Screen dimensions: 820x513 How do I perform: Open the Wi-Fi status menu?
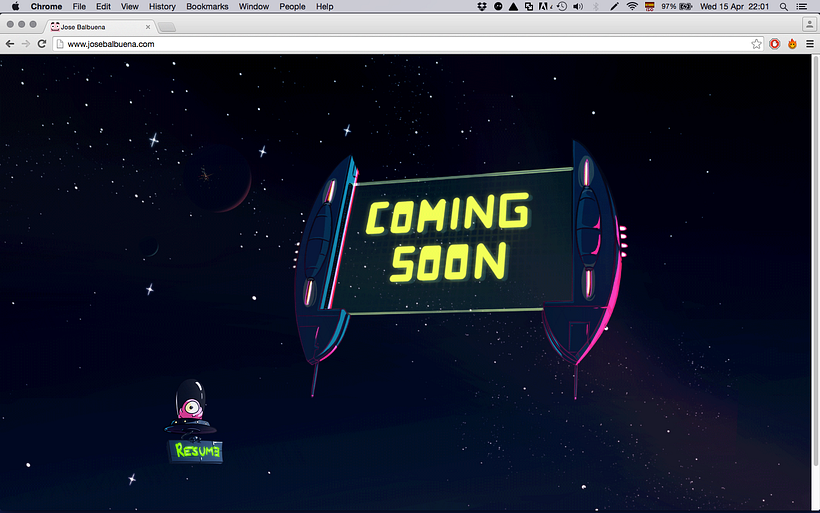click(632, 6)
